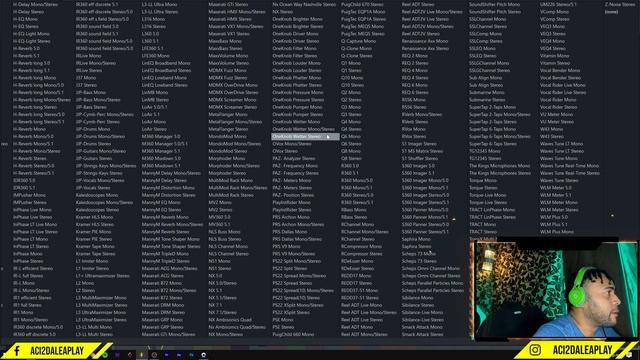Select Smack Attack Mono entry
This screenshot has height=360, width=640.
tap(422, 327)
